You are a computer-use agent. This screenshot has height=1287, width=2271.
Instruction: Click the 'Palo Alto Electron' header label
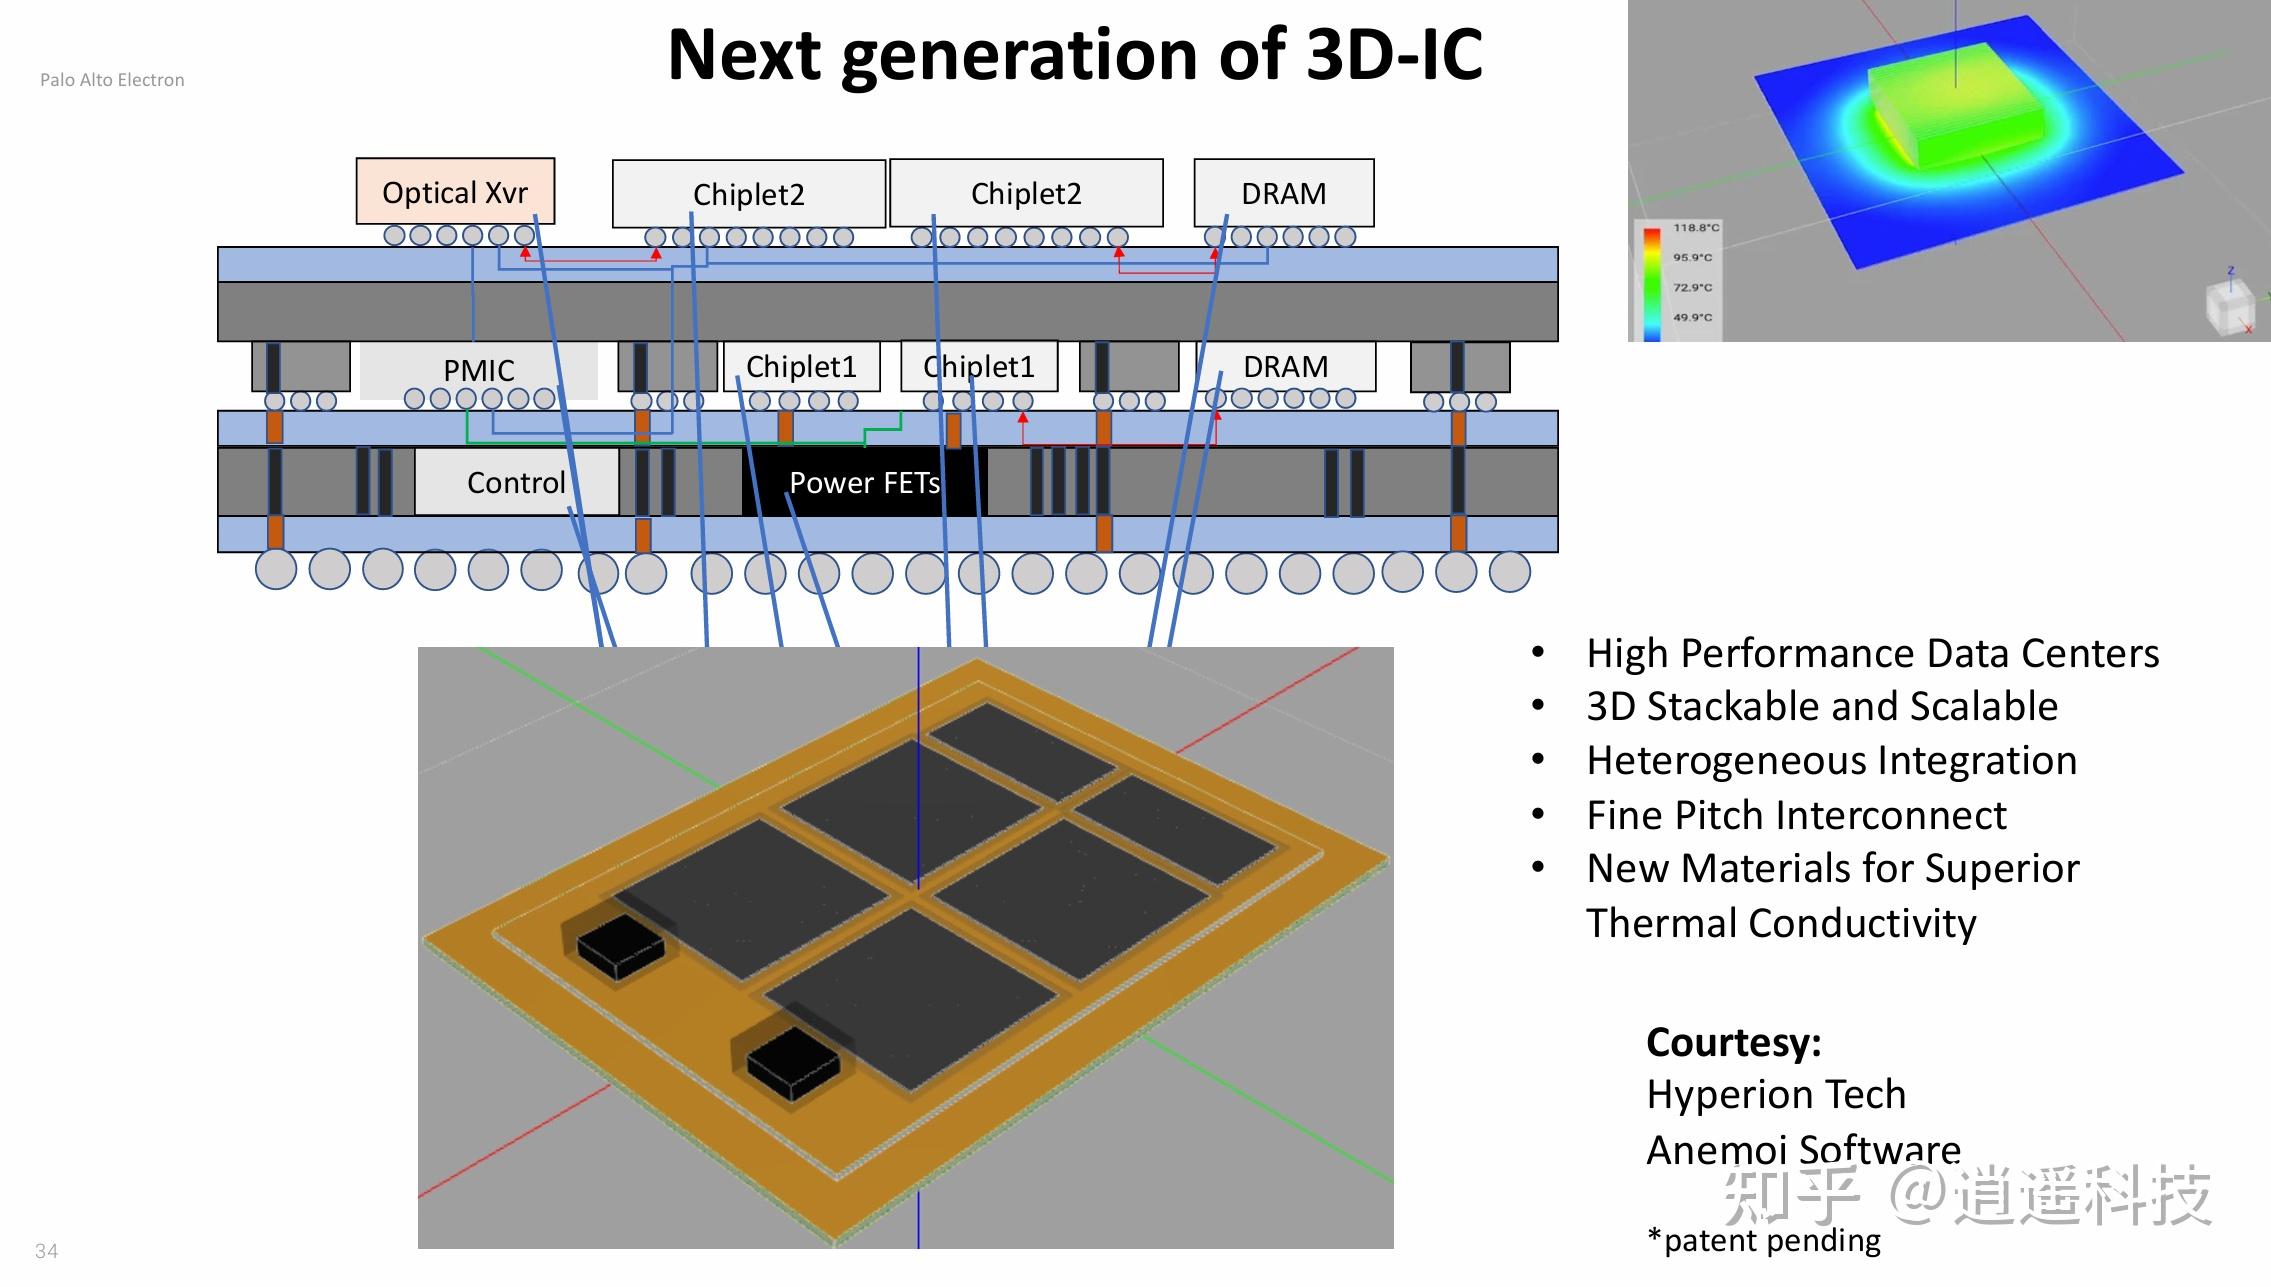tap(112, 80)
